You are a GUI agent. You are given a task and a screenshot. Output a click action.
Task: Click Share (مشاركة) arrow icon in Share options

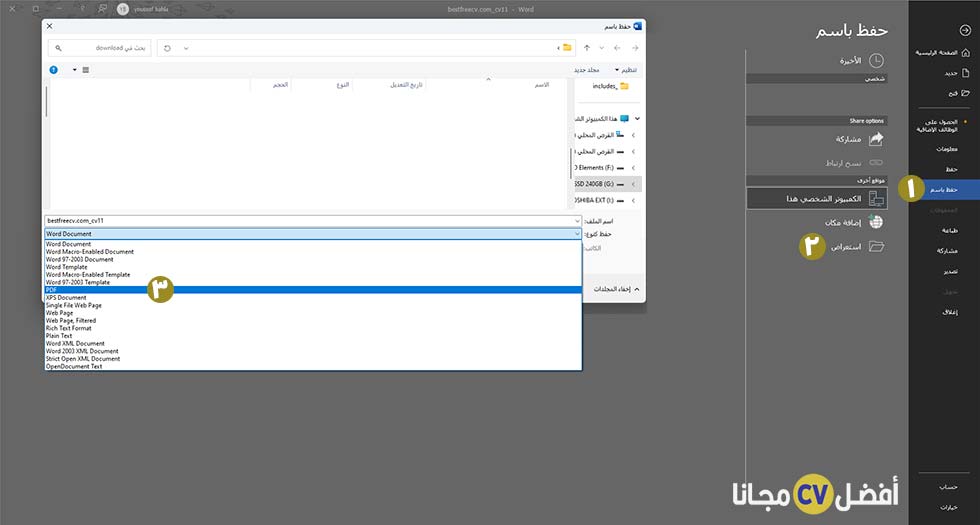coord(876,139)
